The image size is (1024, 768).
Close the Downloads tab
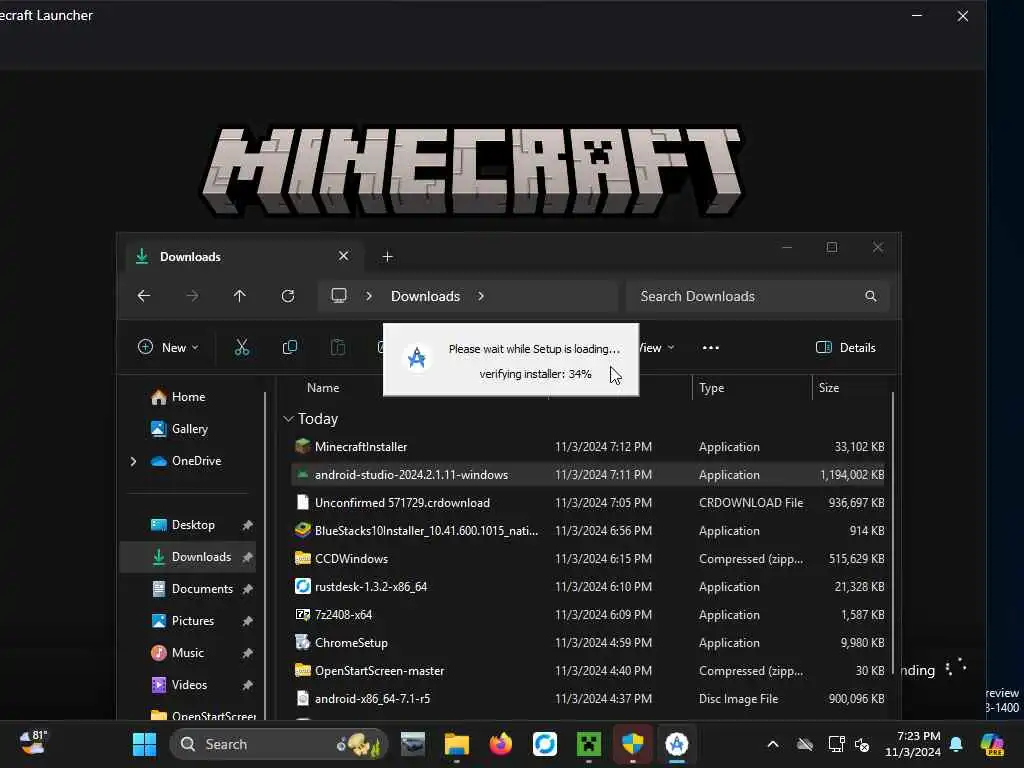(x=344, y=256)
